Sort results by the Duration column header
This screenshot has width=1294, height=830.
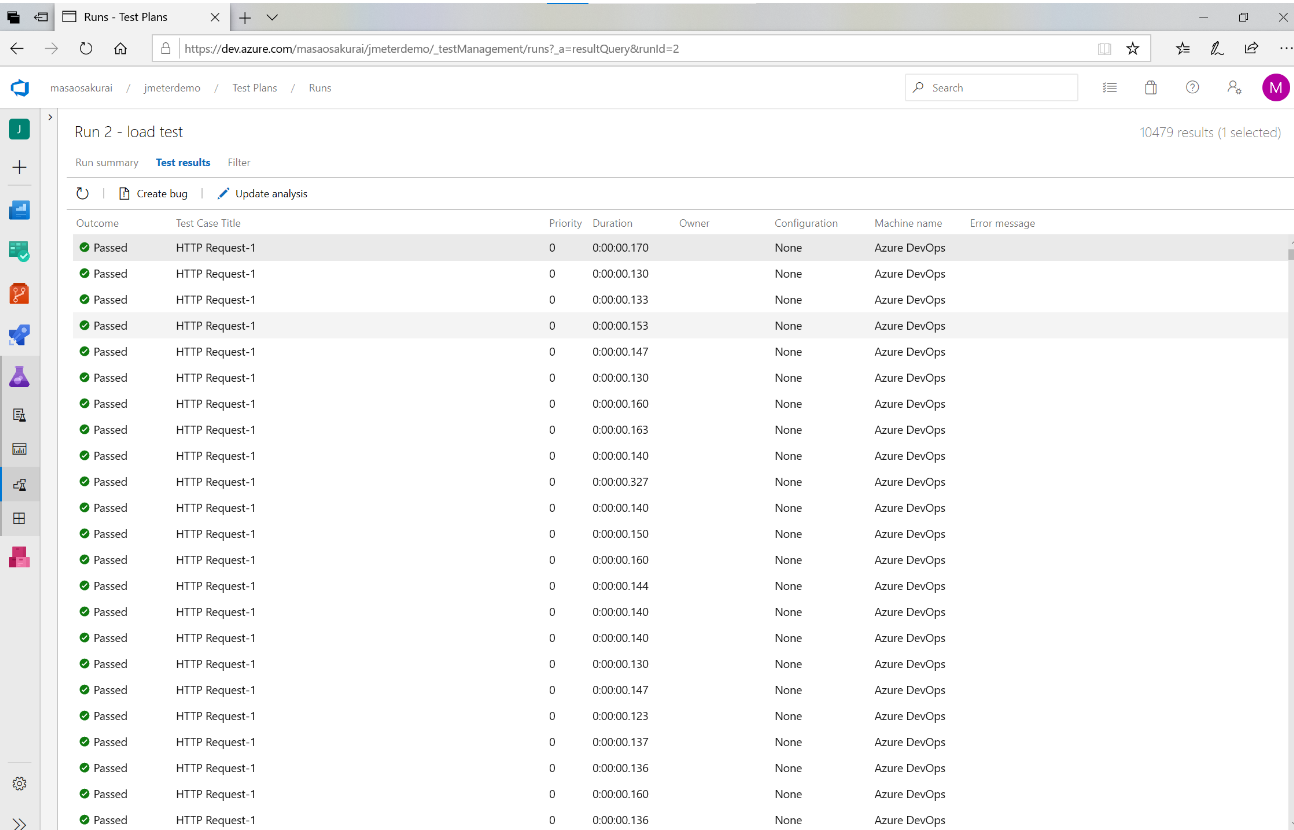pos(612,223)
